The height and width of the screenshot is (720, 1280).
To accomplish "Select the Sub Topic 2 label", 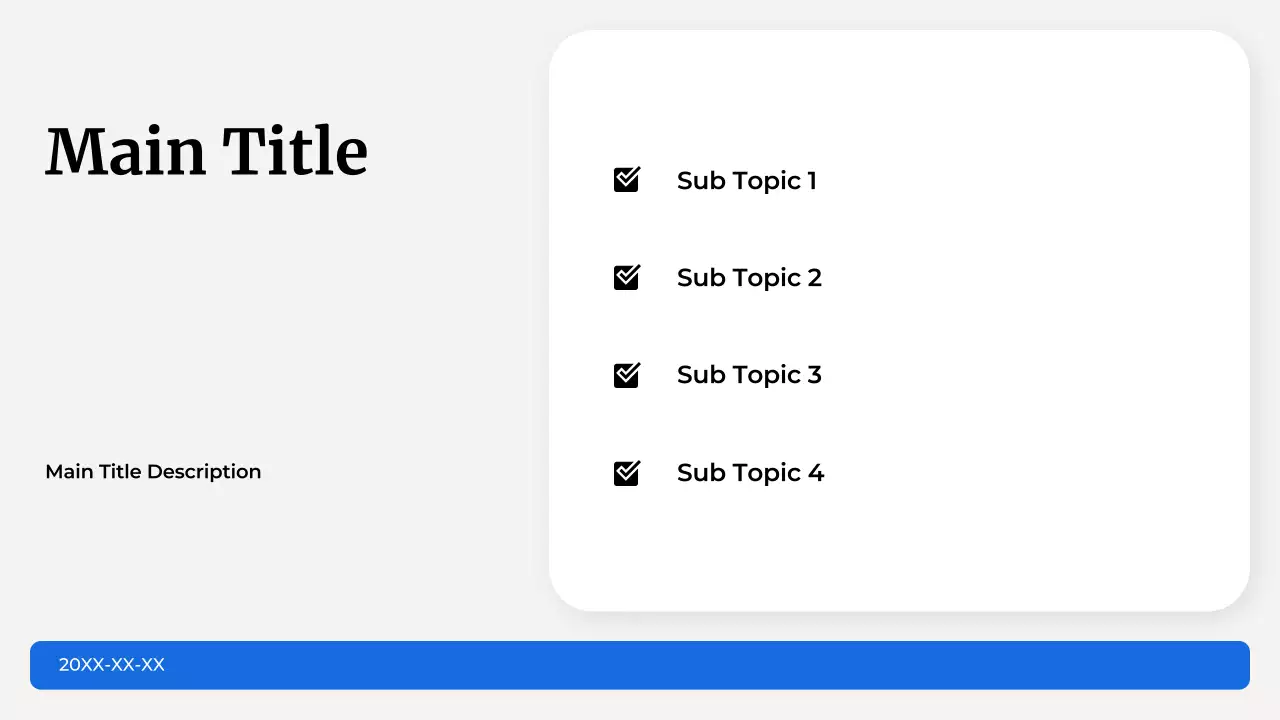I will point(749,278).
